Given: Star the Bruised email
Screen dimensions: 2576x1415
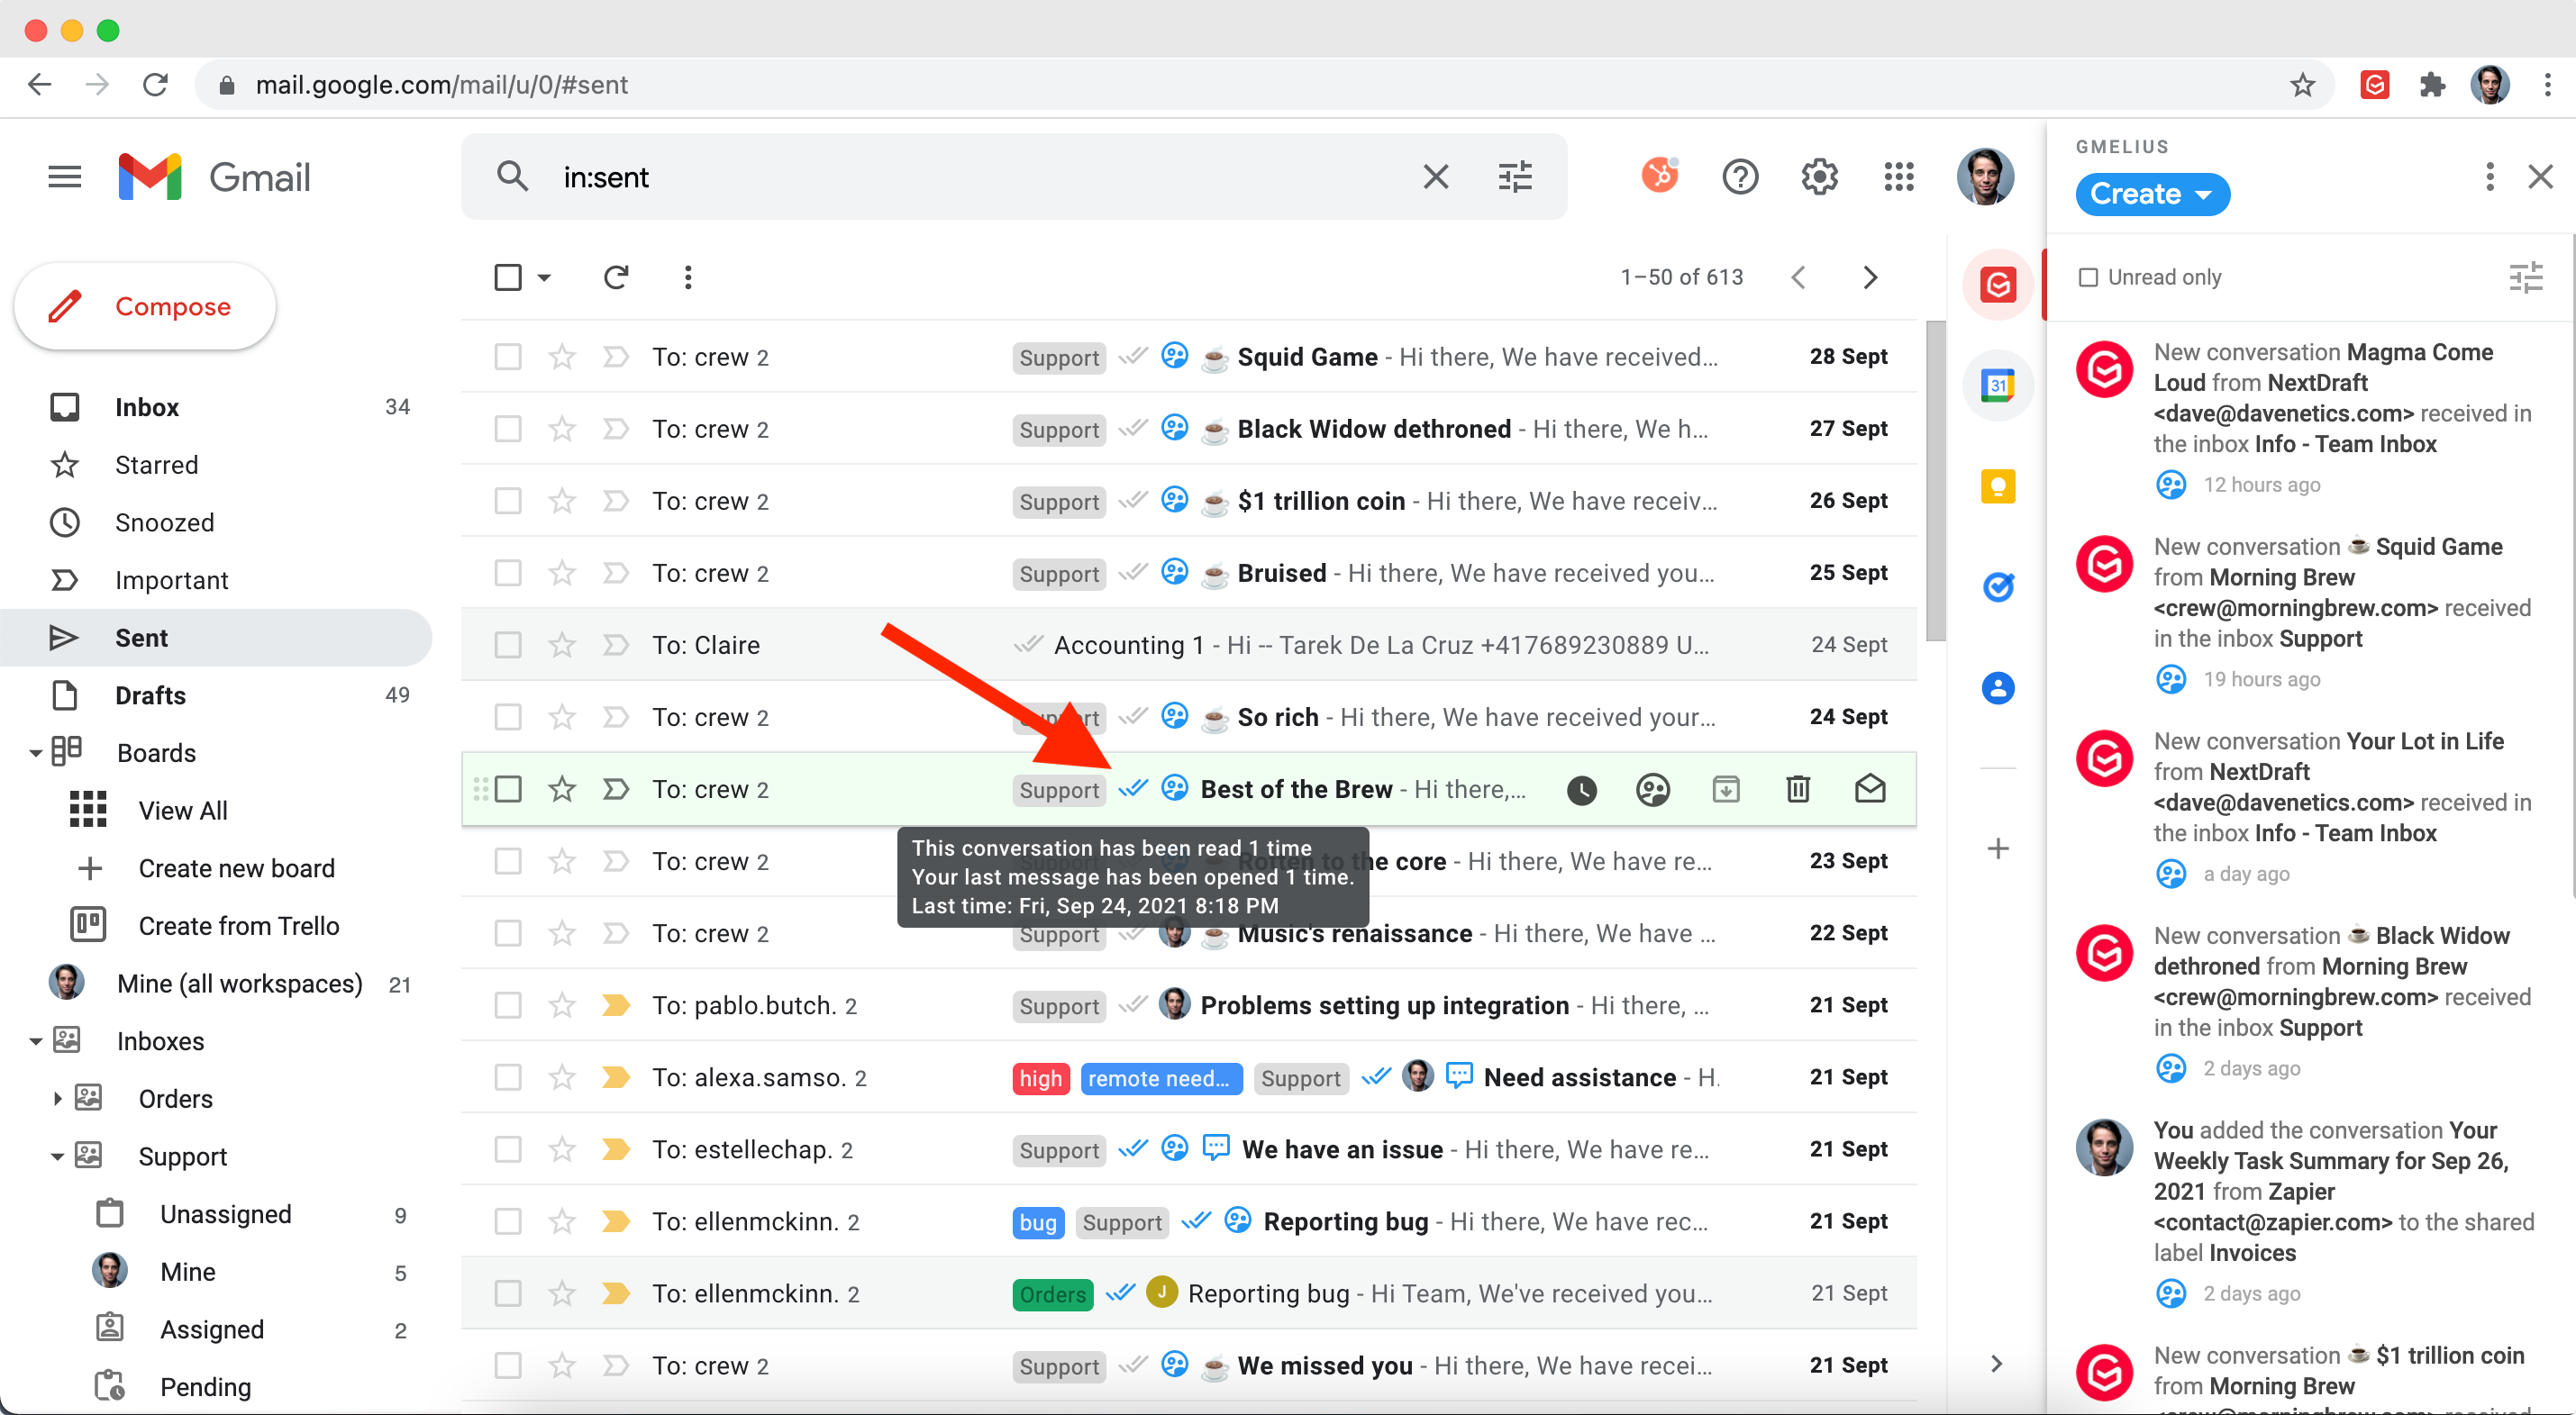Looking at the screenshot, I should pos(562,573).
